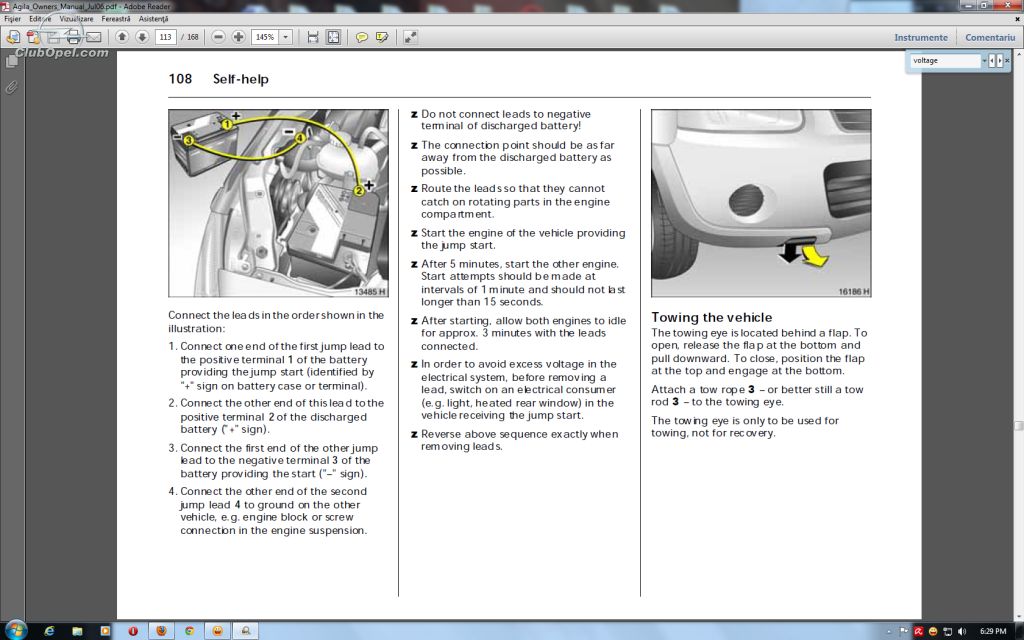
Task: Zoom out with the minus button
Action: [x=219, y=37]
